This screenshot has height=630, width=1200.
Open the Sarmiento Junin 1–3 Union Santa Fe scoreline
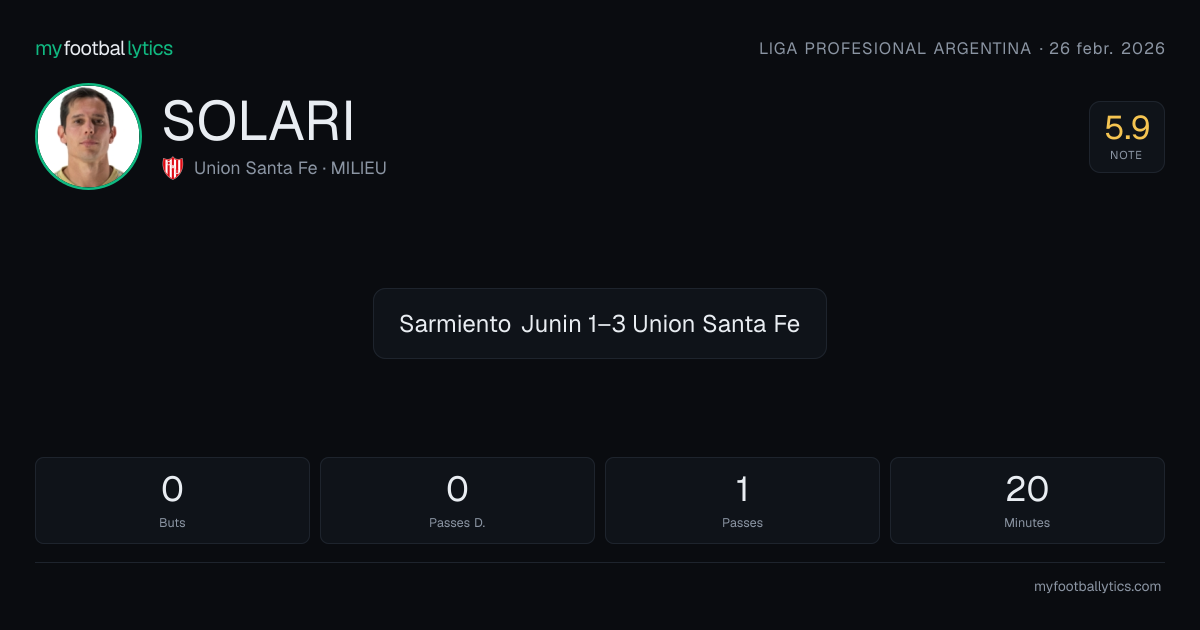[600, 323]
